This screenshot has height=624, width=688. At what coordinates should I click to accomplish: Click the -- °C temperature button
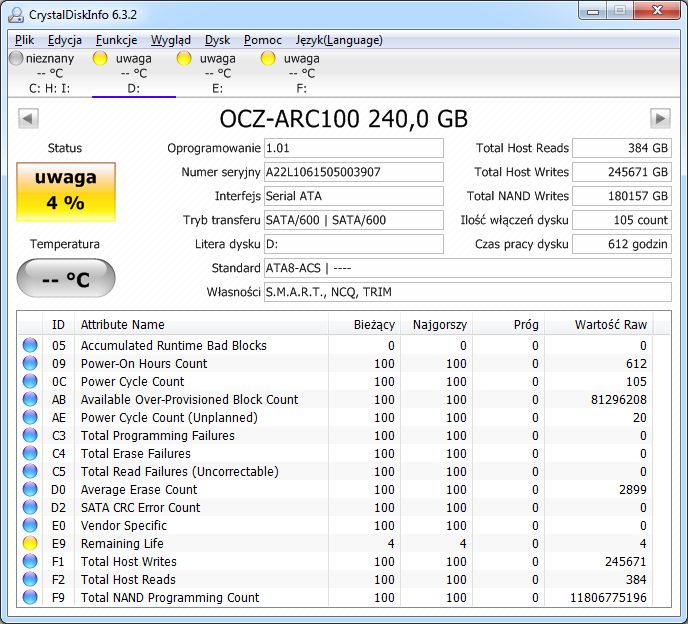(x=66, y=278)
